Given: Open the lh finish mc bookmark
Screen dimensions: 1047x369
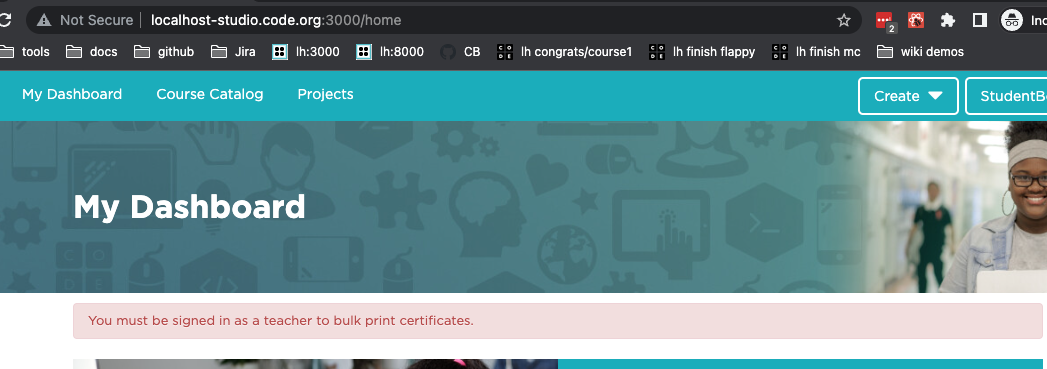Looking at the screenshot, I should click(x=816, y=51).
